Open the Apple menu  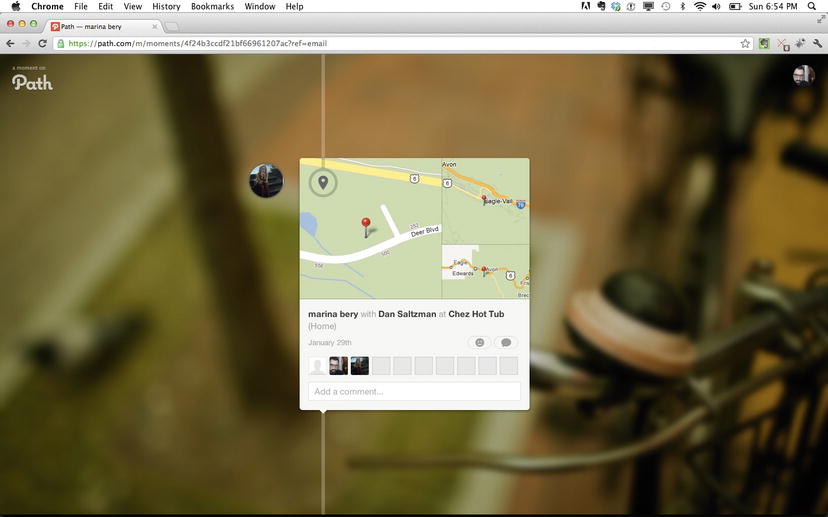click(16, 6)
